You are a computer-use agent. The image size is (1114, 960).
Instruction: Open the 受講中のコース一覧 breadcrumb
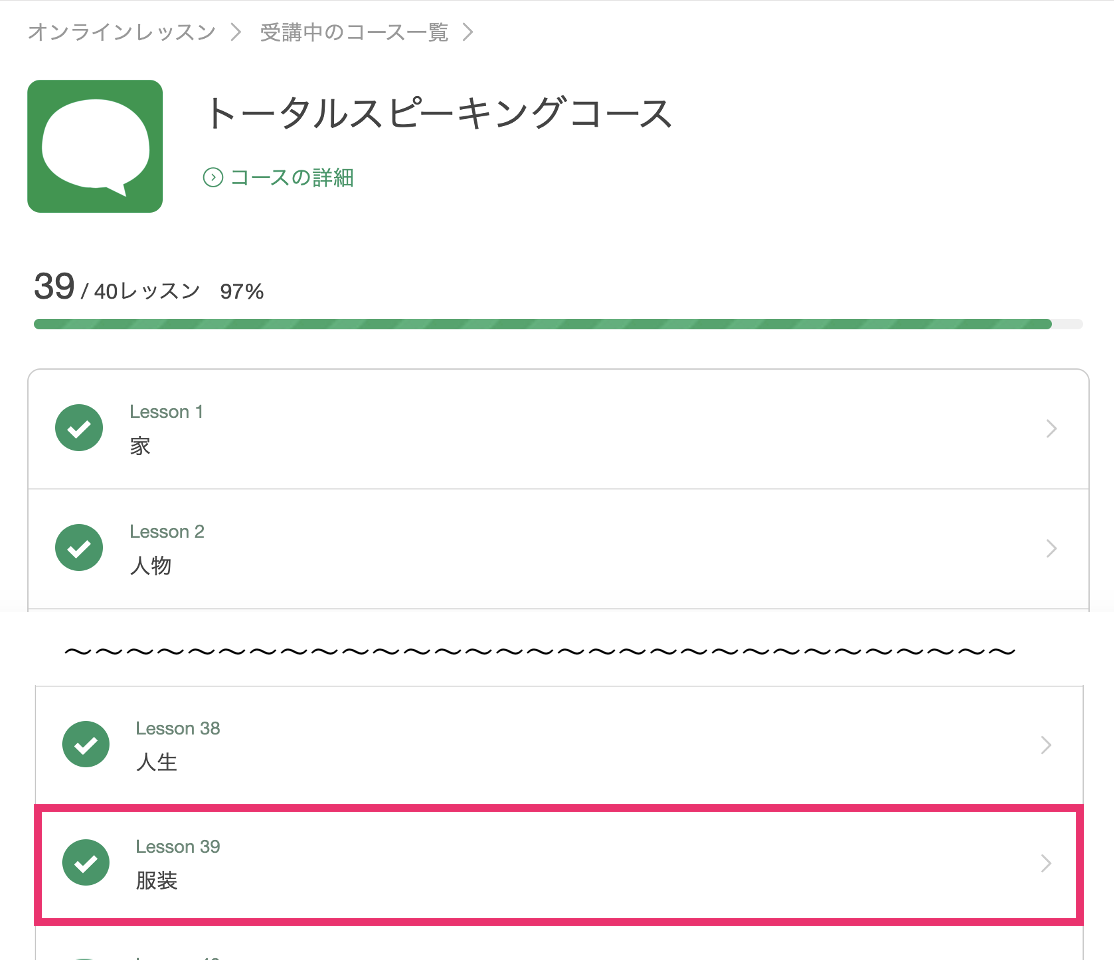354,32
